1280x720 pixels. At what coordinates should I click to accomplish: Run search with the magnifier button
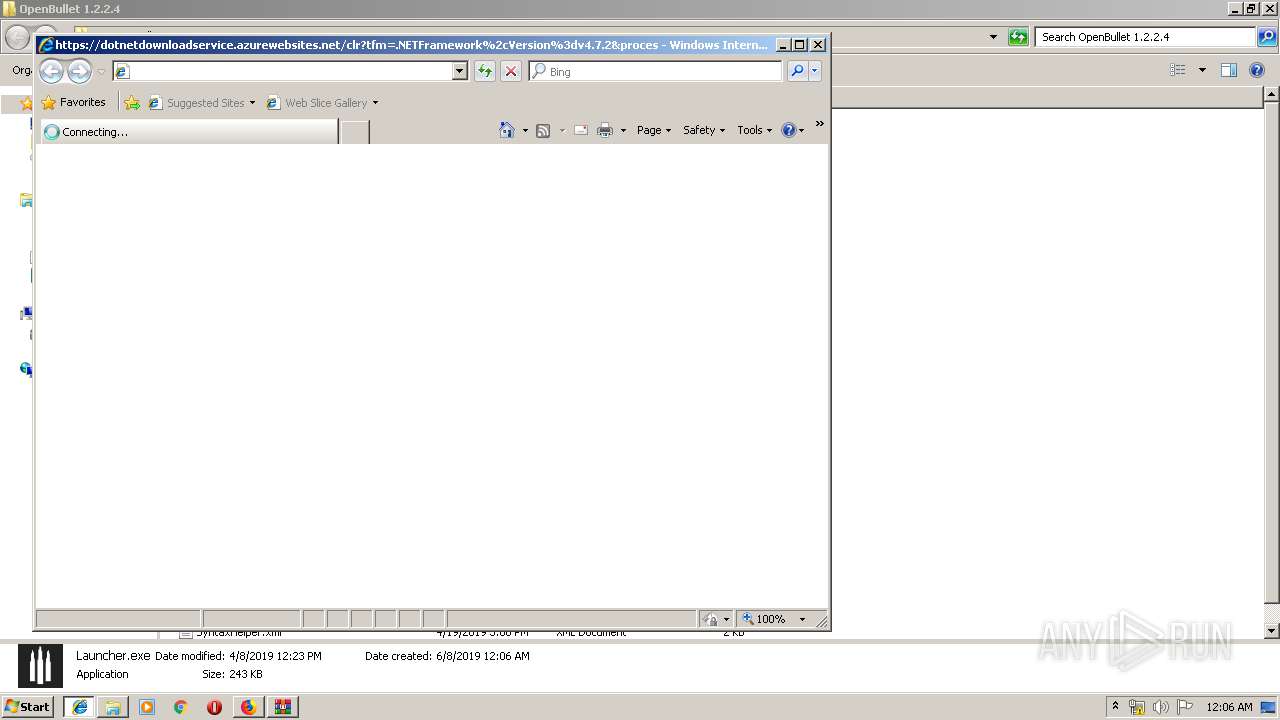coord(797,71)
